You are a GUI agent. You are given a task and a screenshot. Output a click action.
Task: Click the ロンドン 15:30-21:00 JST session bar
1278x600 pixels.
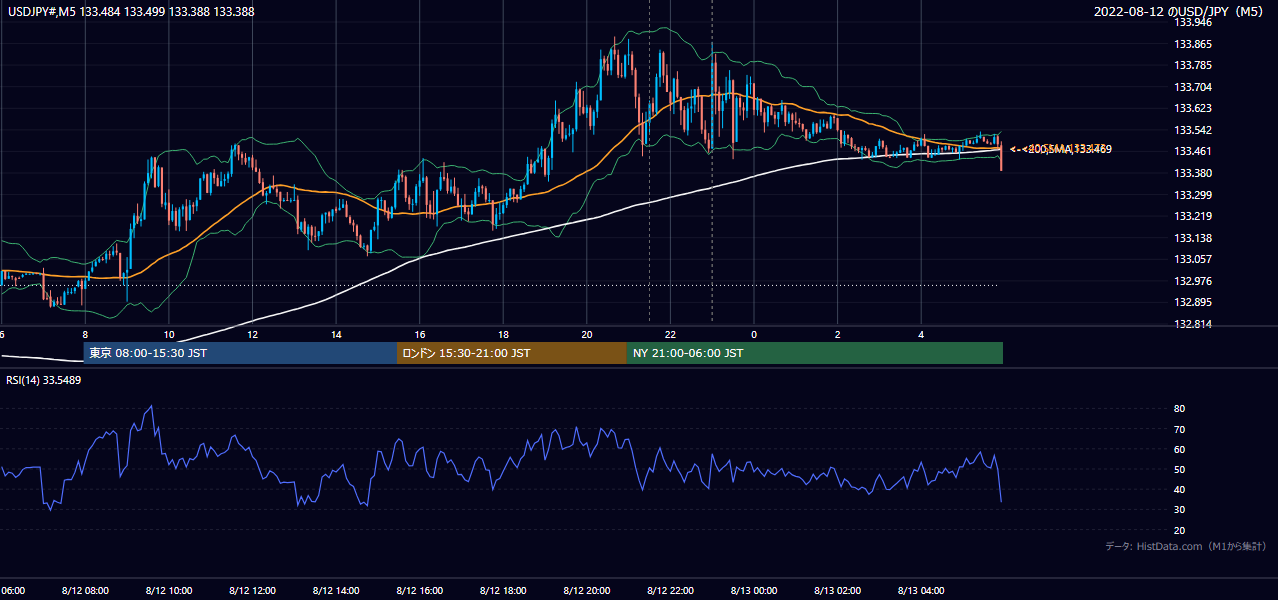click(512, 353)
